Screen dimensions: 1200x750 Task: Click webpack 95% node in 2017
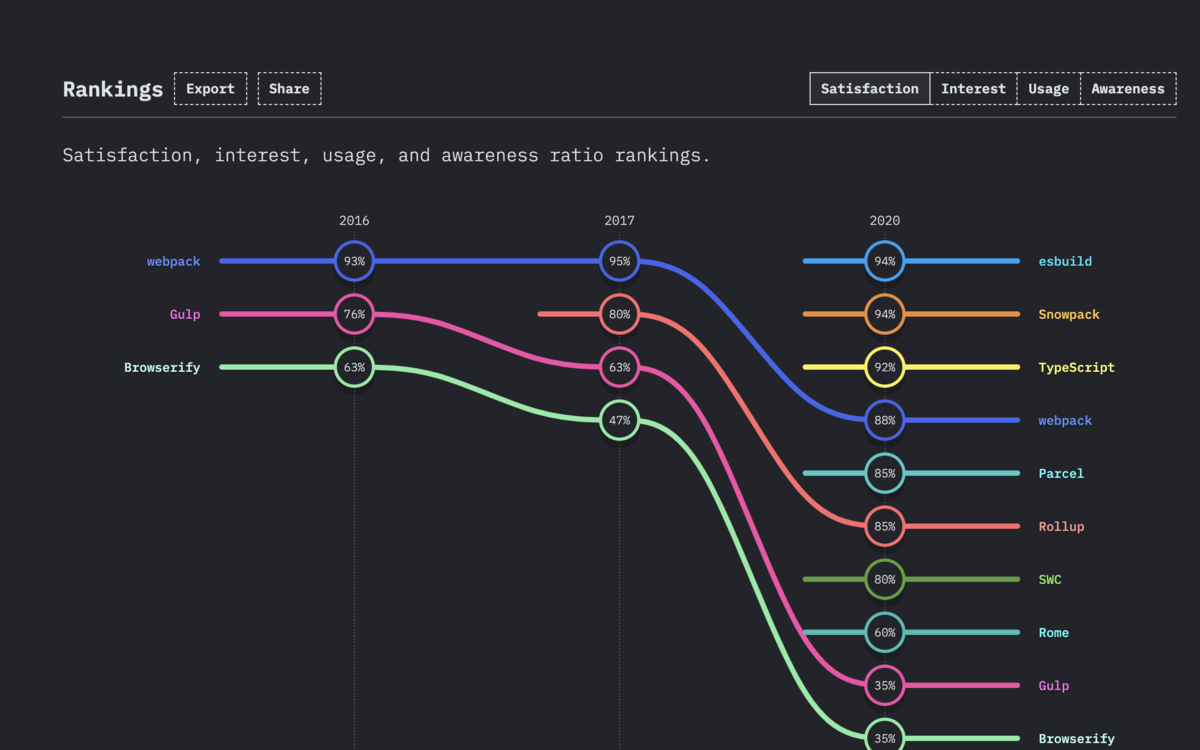(x=619, y=261)
